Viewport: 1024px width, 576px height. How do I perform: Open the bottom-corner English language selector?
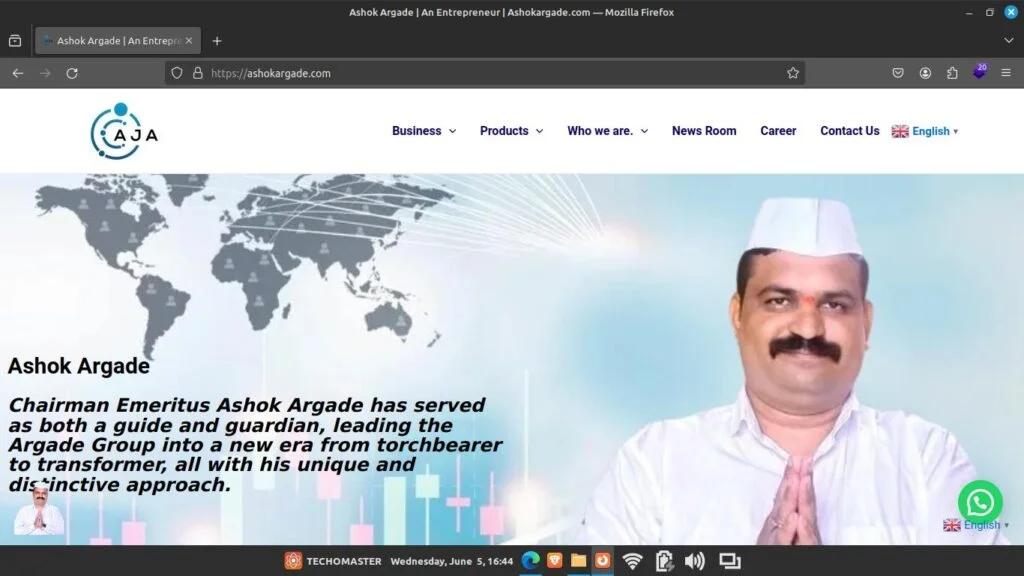[x=976, y=525]
